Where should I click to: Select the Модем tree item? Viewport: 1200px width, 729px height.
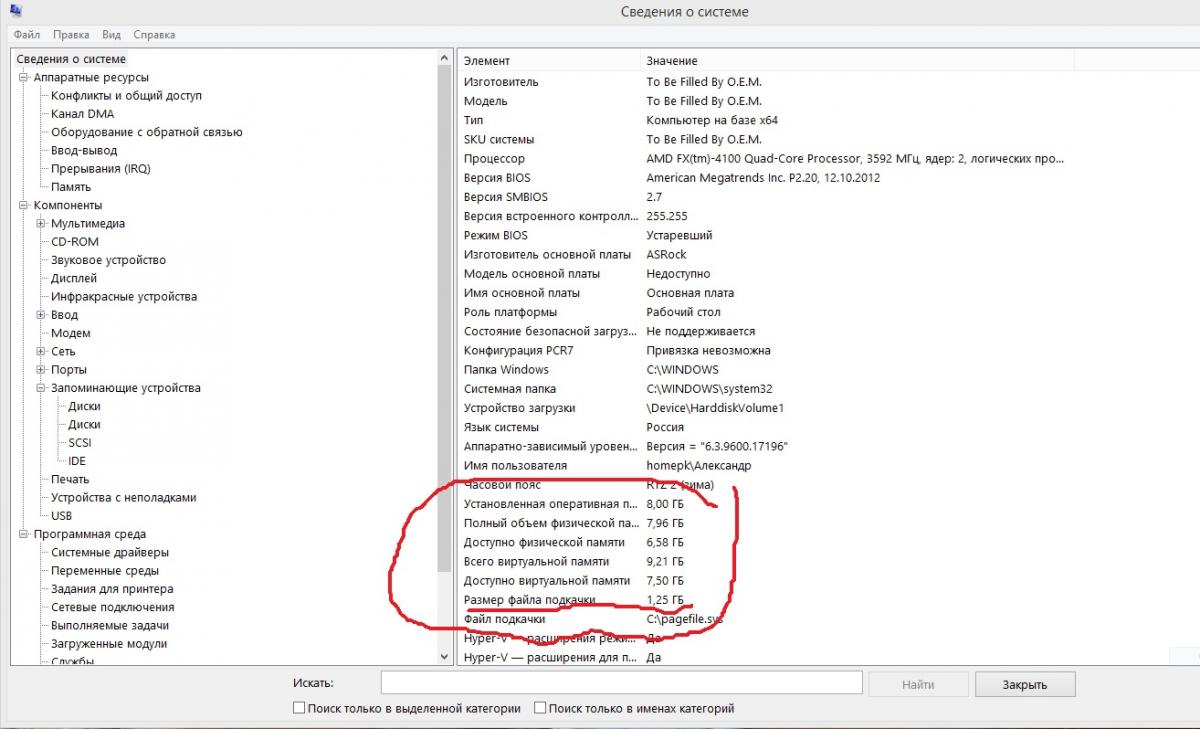tap(71, 333)
